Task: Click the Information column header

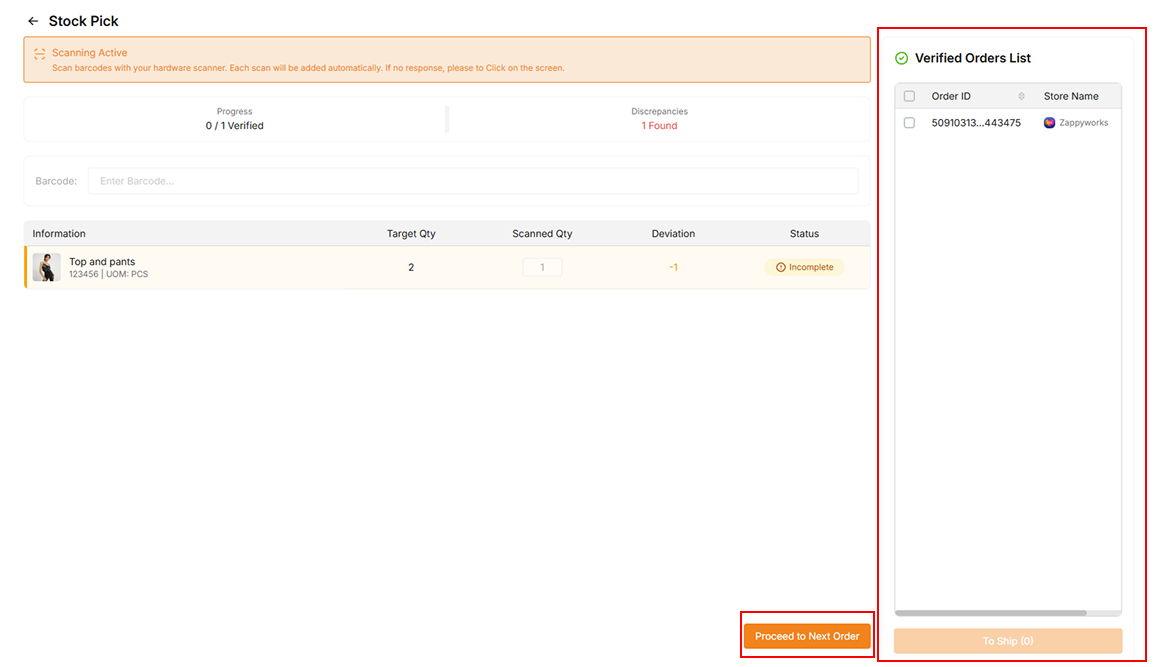Action: pos(59,233)
